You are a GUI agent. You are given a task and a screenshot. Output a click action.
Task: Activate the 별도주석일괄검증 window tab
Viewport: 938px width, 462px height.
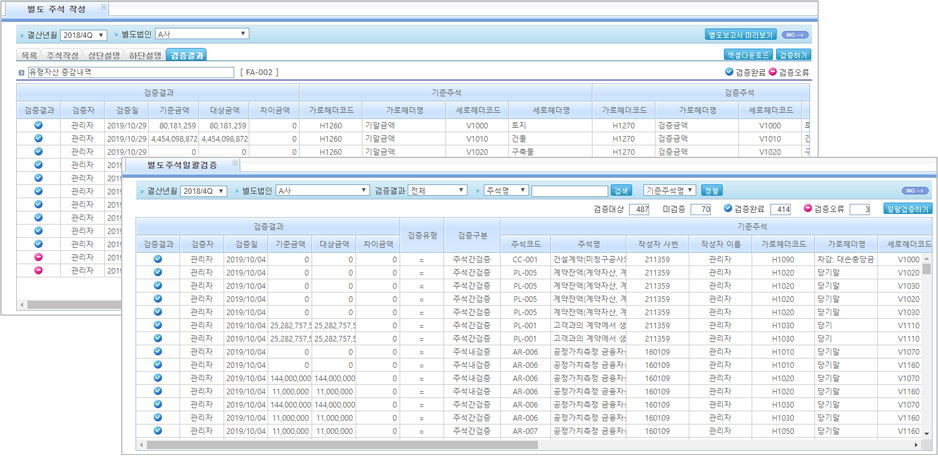pyautogui.click(x=183, y=164)
